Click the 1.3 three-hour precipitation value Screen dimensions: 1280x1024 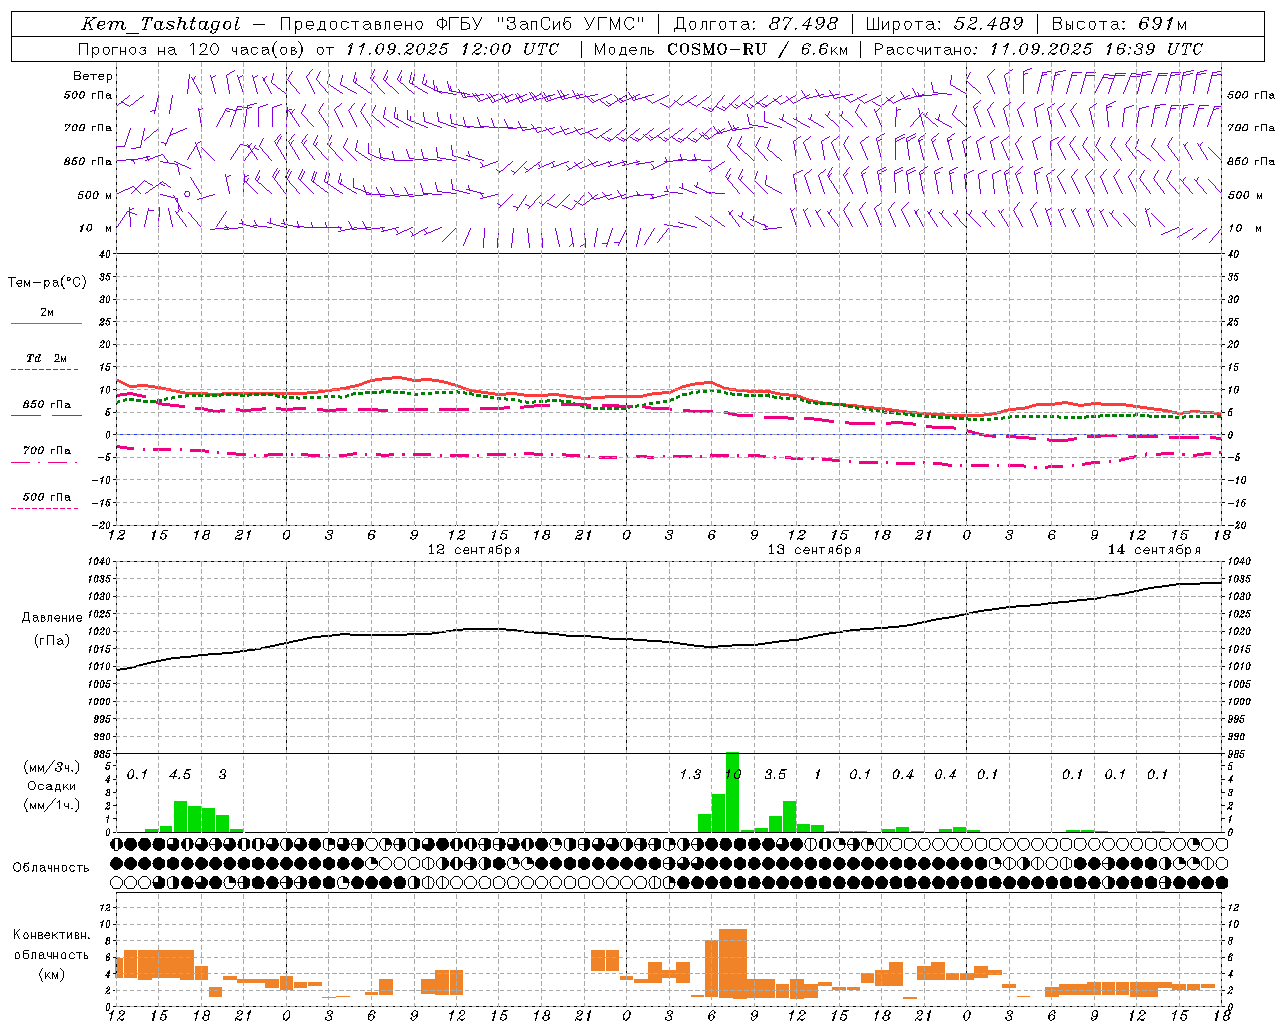click(x=690, y=775)
